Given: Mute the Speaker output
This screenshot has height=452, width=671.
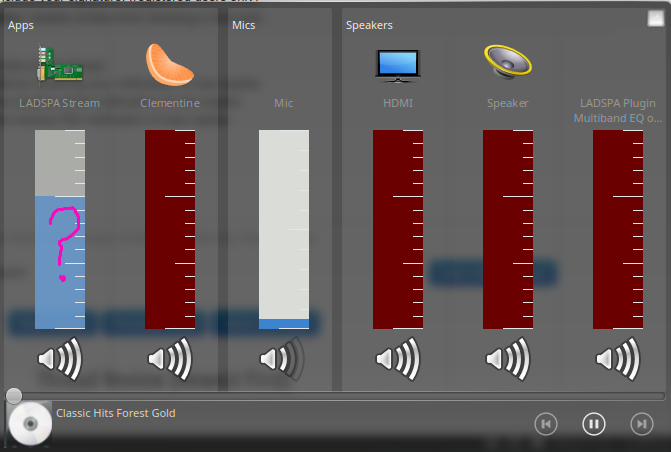Looking at the screenshot, I should [508, 358].
